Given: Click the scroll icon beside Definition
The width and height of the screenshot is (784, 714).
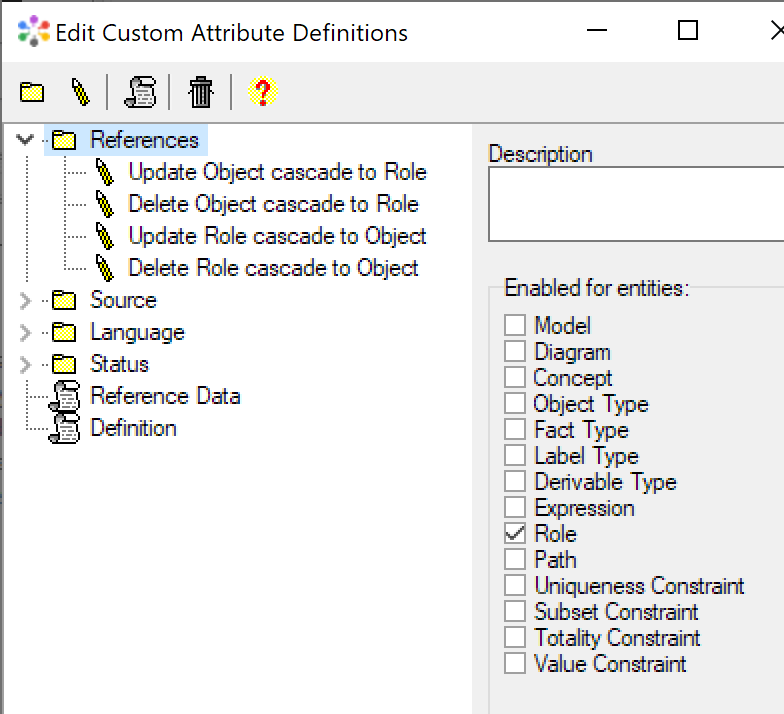Looking at the screenshot, I should (64, 428).
